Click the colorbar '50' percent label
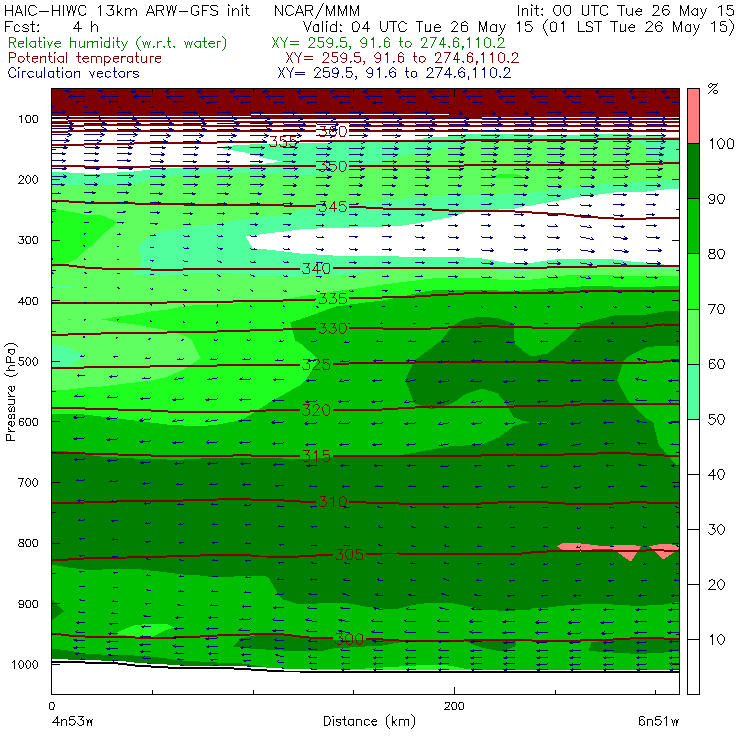Image resolution: width=740 pixels, height=740 pixels. click(716, 419)
